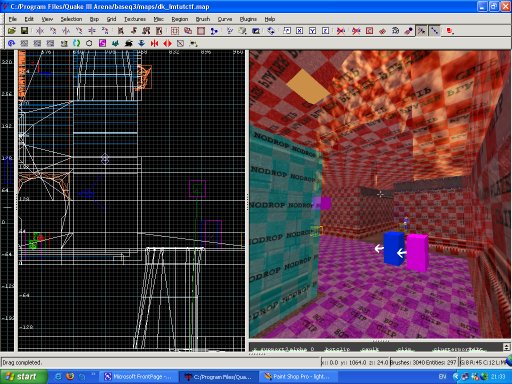The height and width of the screenshot is (384, 512).
Task: Click the red grid-box CSG icon
Action: (175, 31)
